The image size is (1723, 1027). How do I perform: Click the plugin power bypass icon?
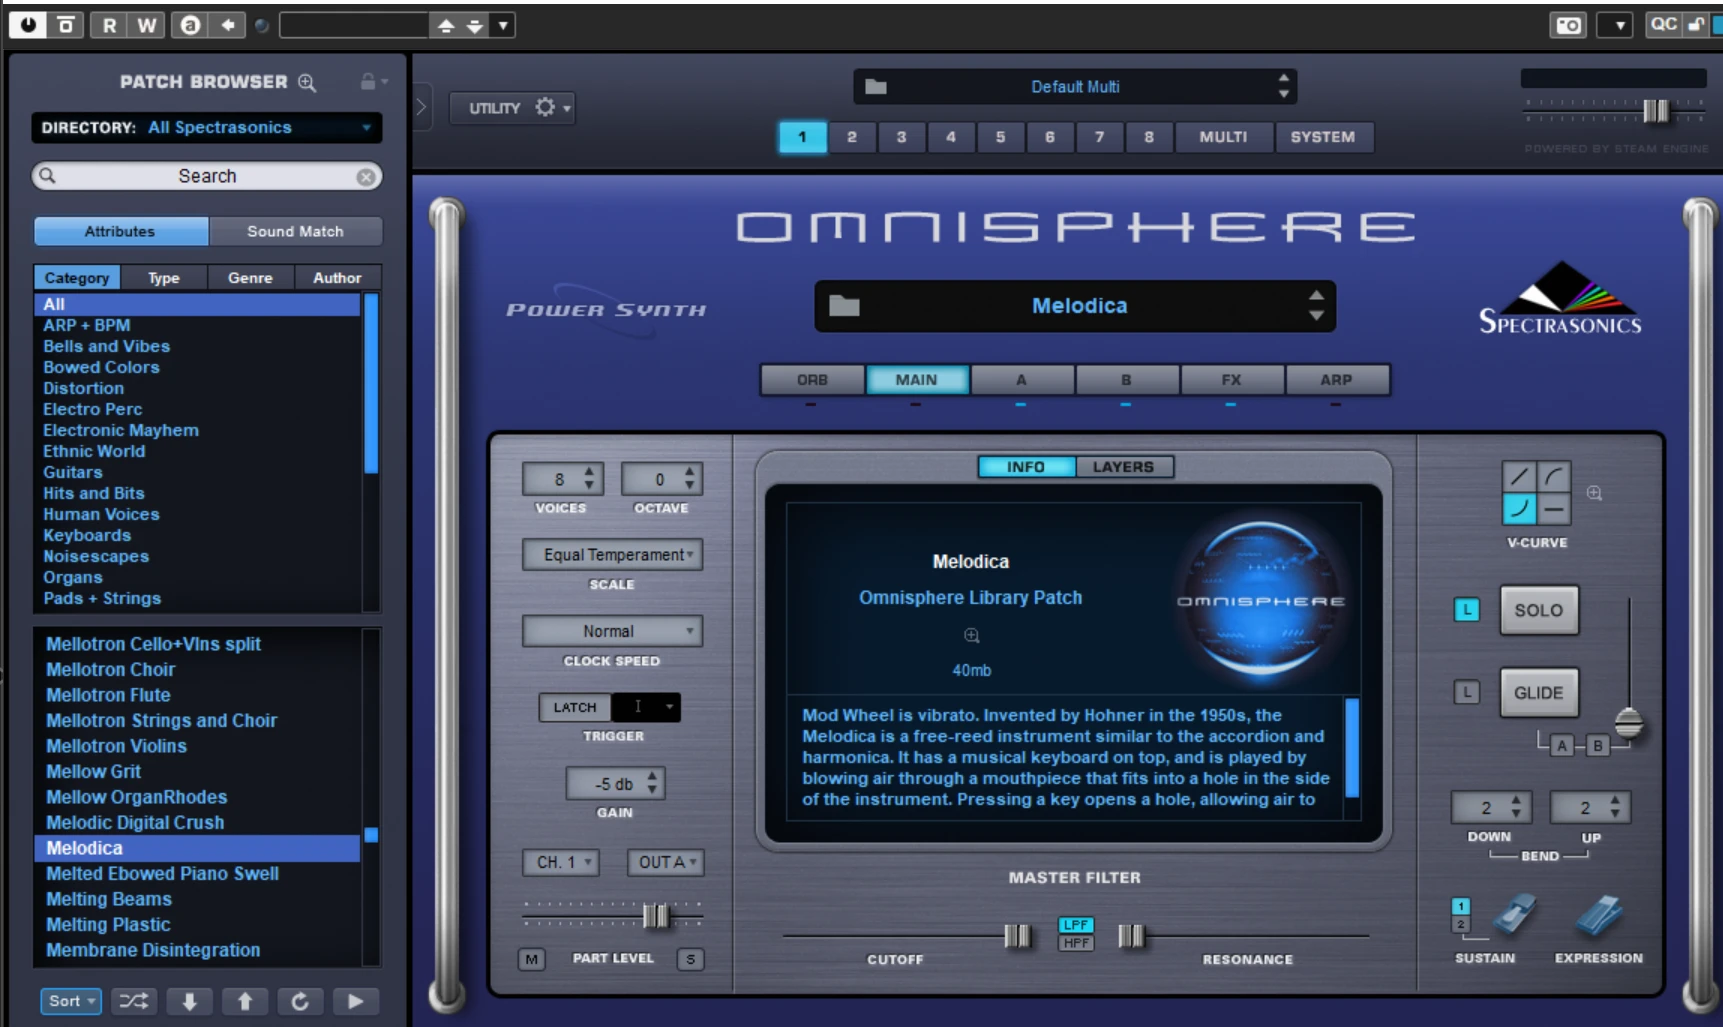pyautogui.click(x=28, y=25)
